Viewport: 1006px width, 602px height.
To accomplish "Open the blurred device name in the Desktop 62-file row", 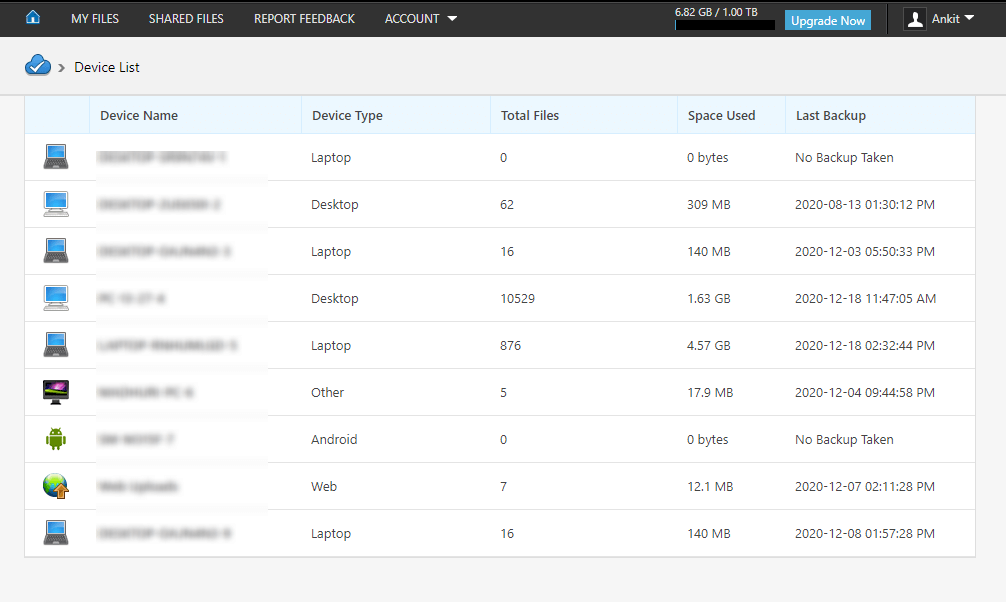I will tap(159, 204).
